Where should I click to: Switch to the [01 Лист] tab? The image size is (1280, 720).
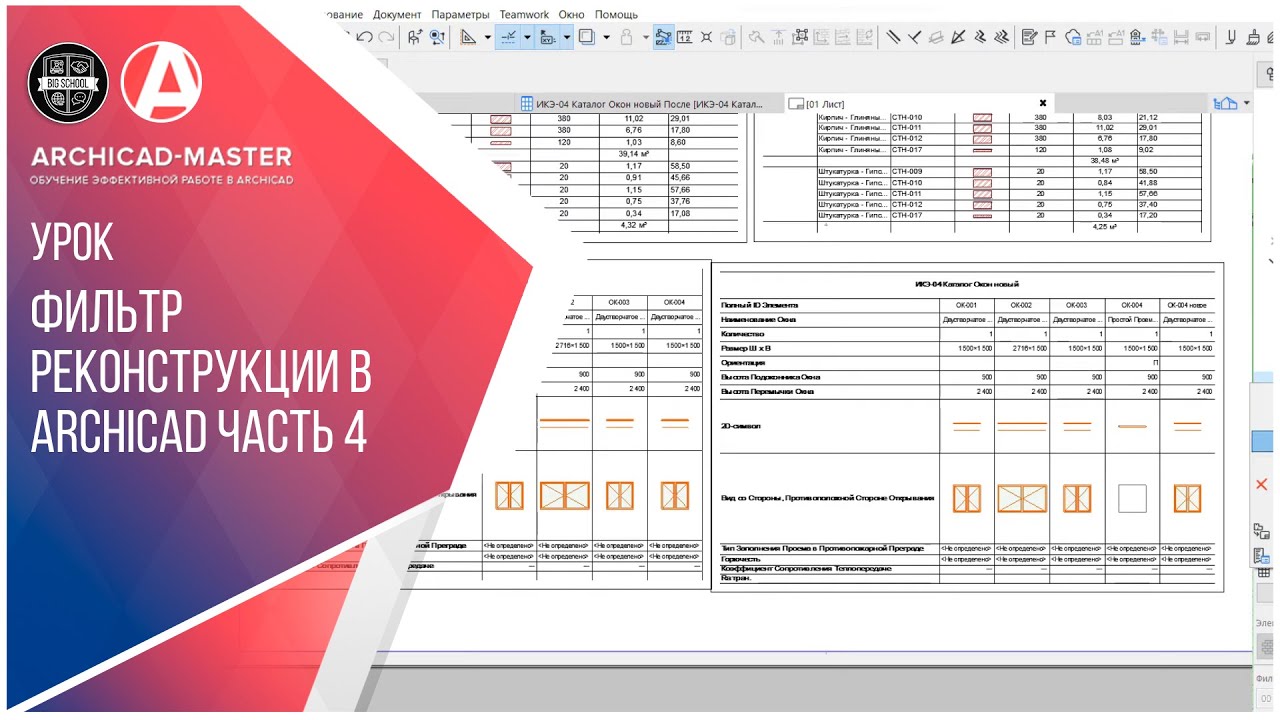(918, 104)
